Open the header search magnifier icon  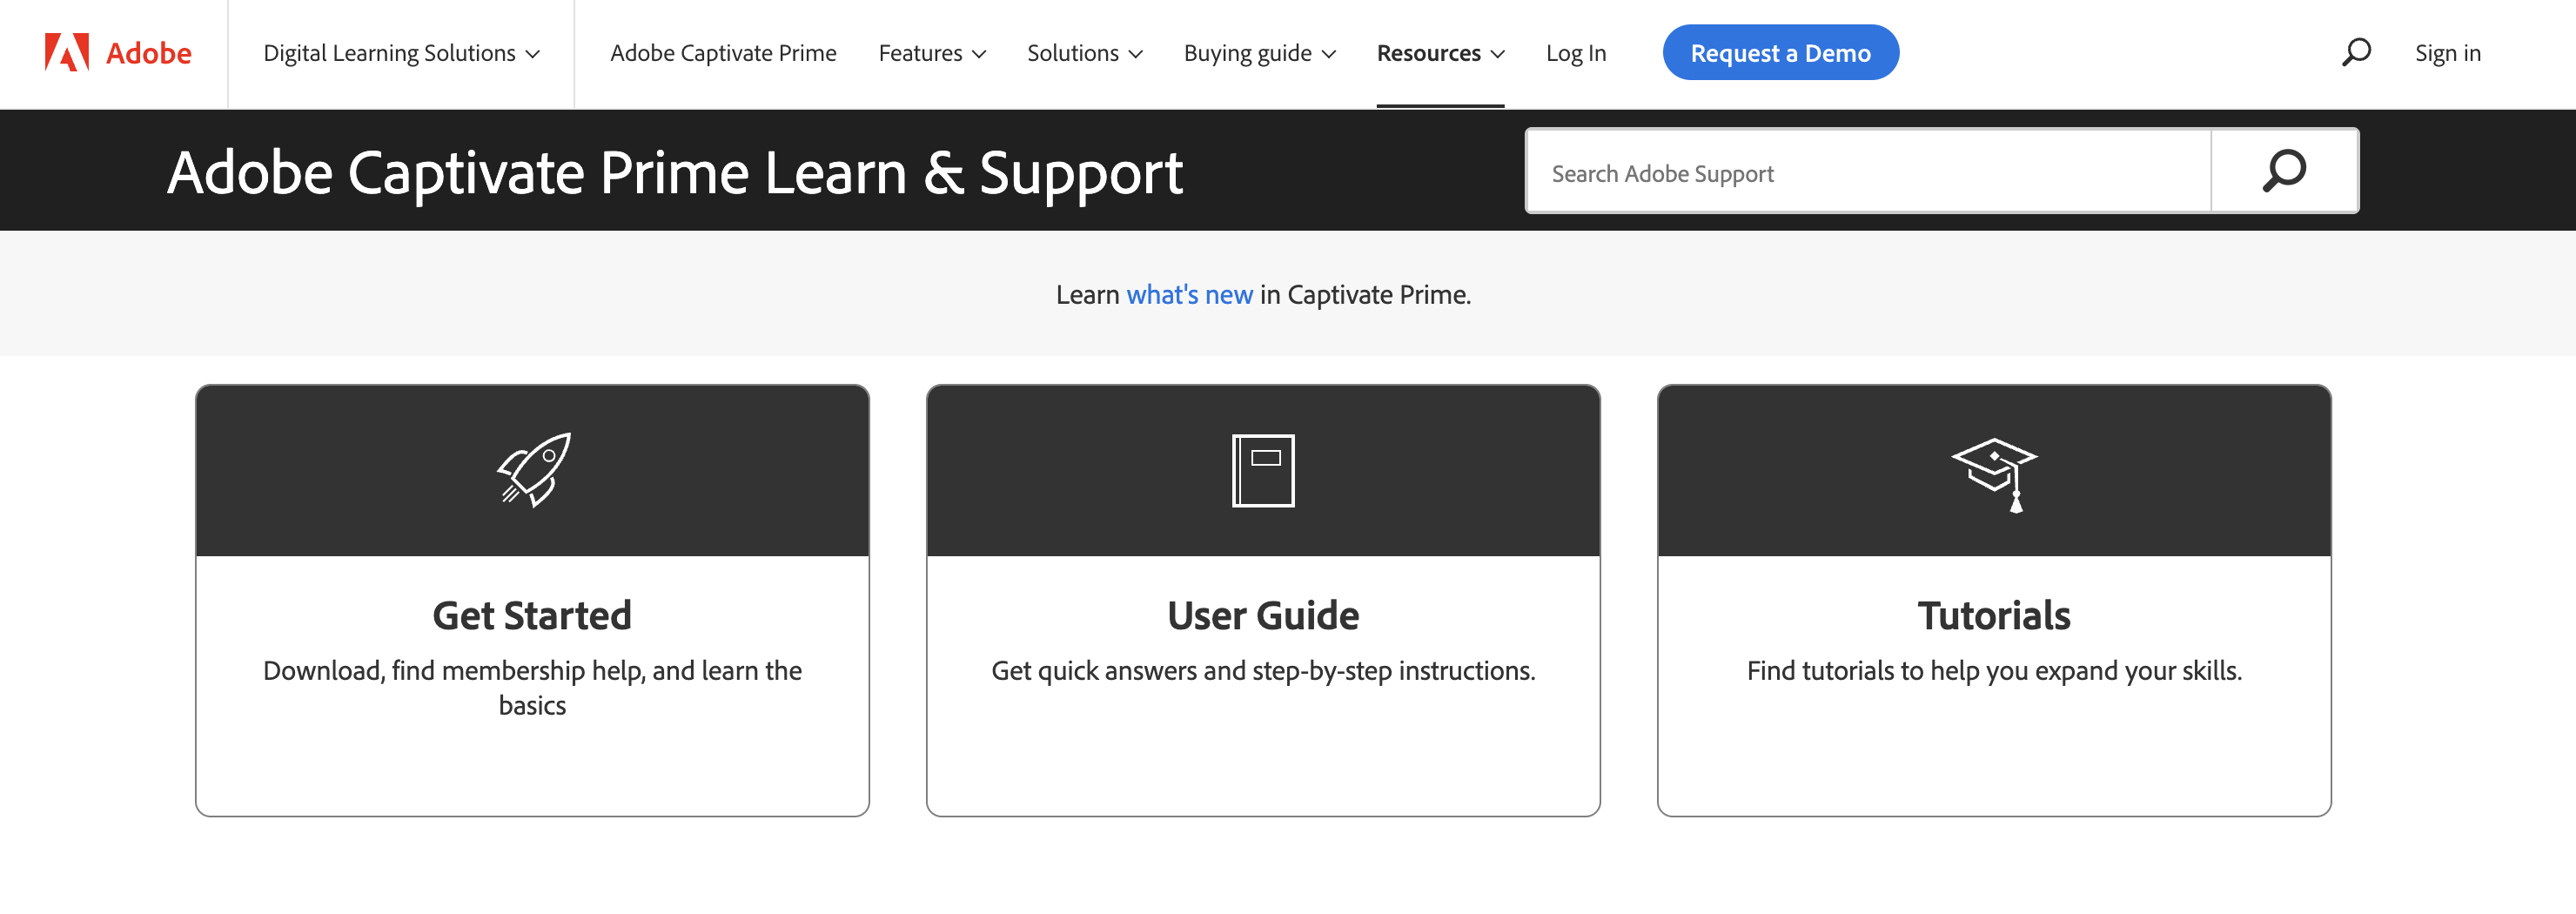pyautogui.click(x=2356, y=52)
